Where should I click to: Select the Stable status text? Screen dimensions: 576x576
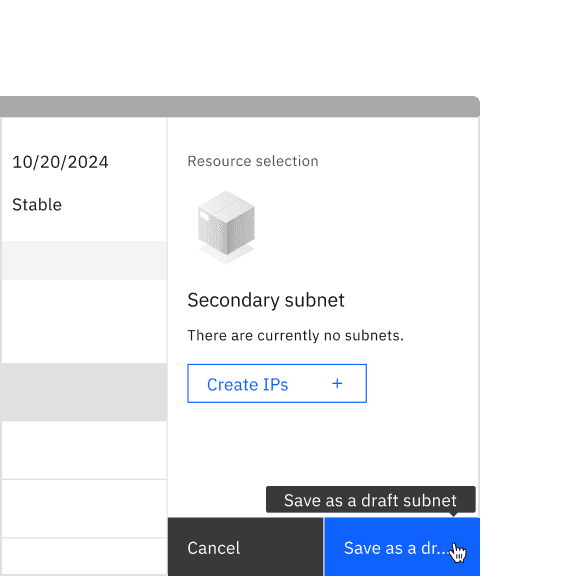[37, 205]
